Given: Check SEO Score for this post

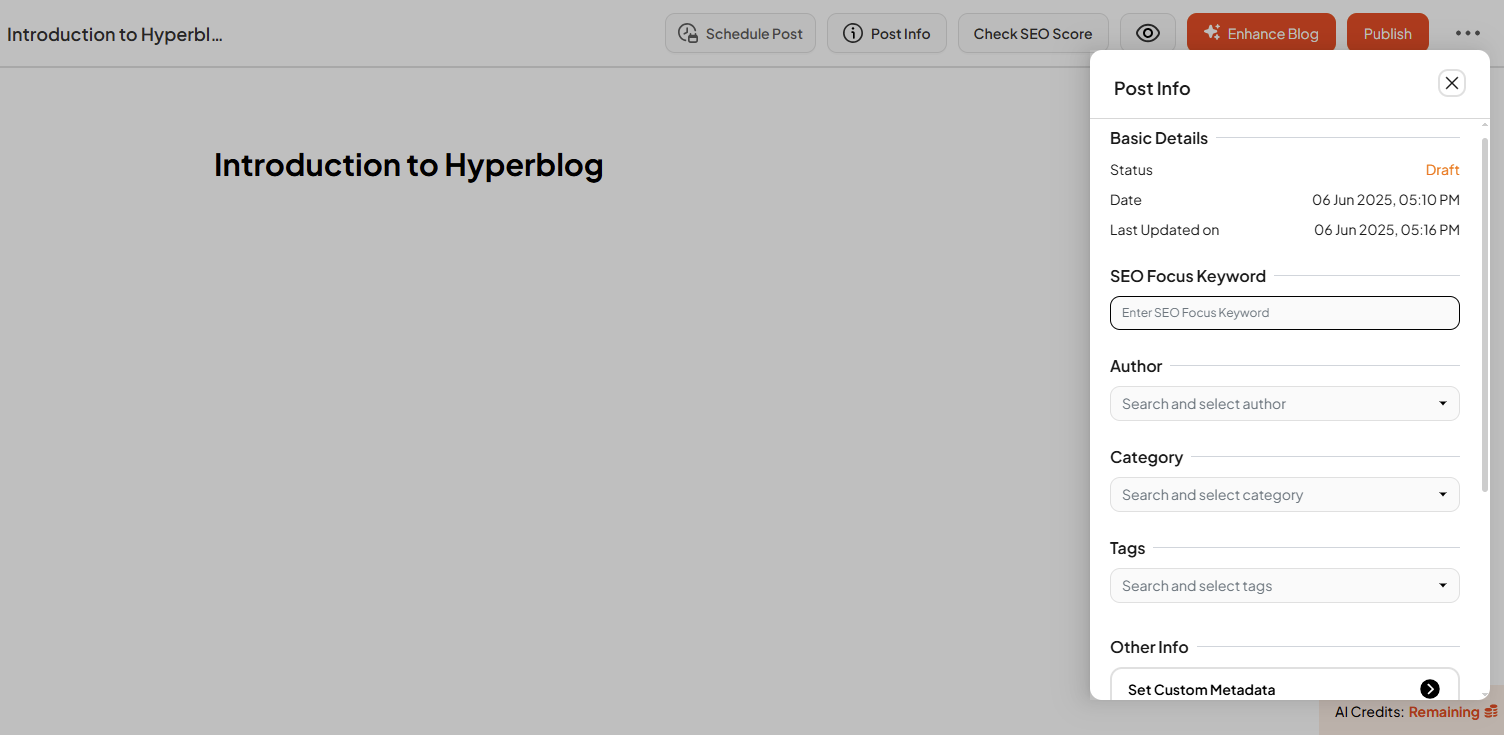Looking at the screenshot, I should (1033, 33).
